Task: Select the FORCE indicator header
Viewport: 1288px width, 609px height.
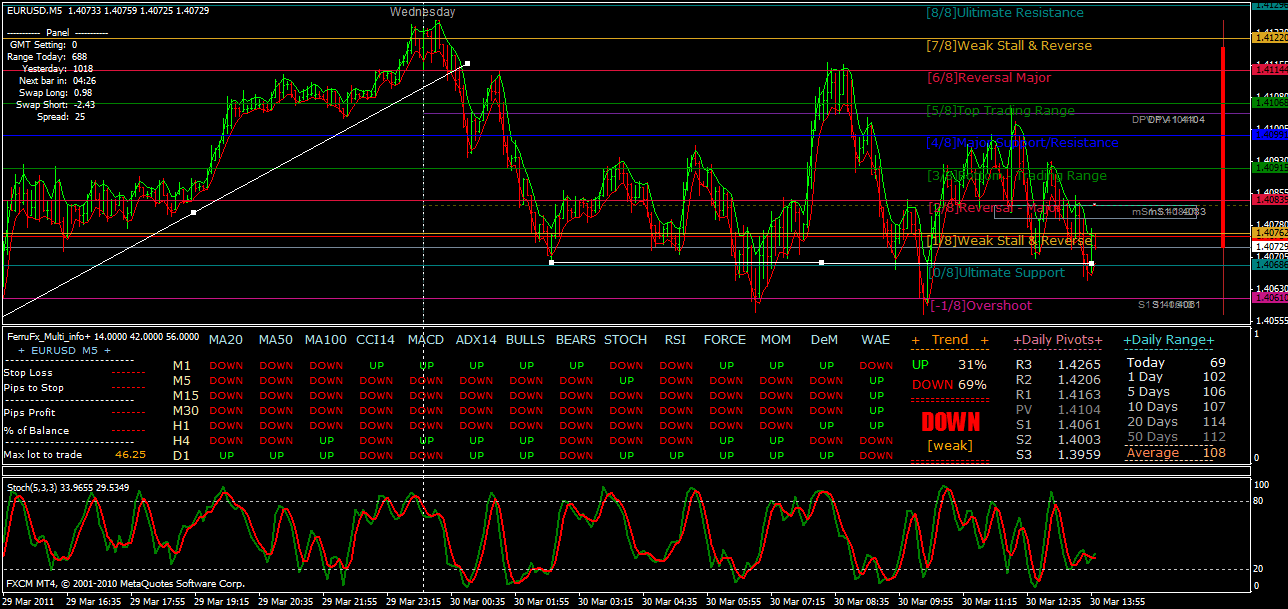Action: point(725,340)
